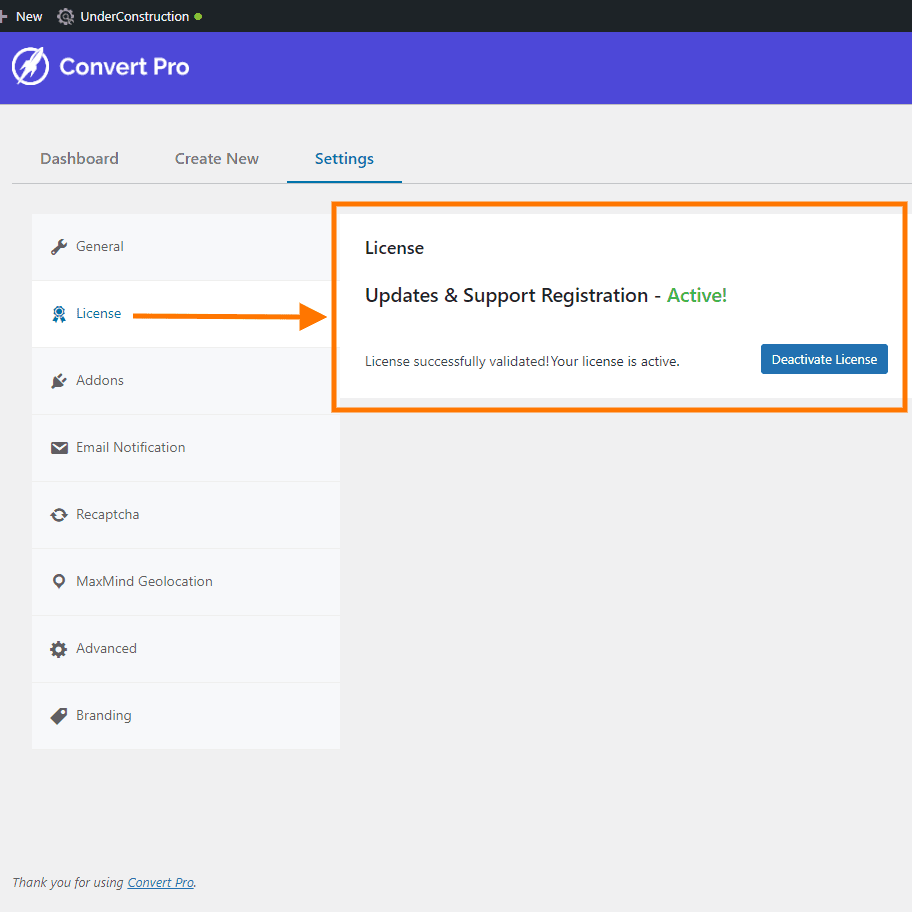The image size is (912, 912).
Task: Select the Settings tab
Action: point(344,159)
